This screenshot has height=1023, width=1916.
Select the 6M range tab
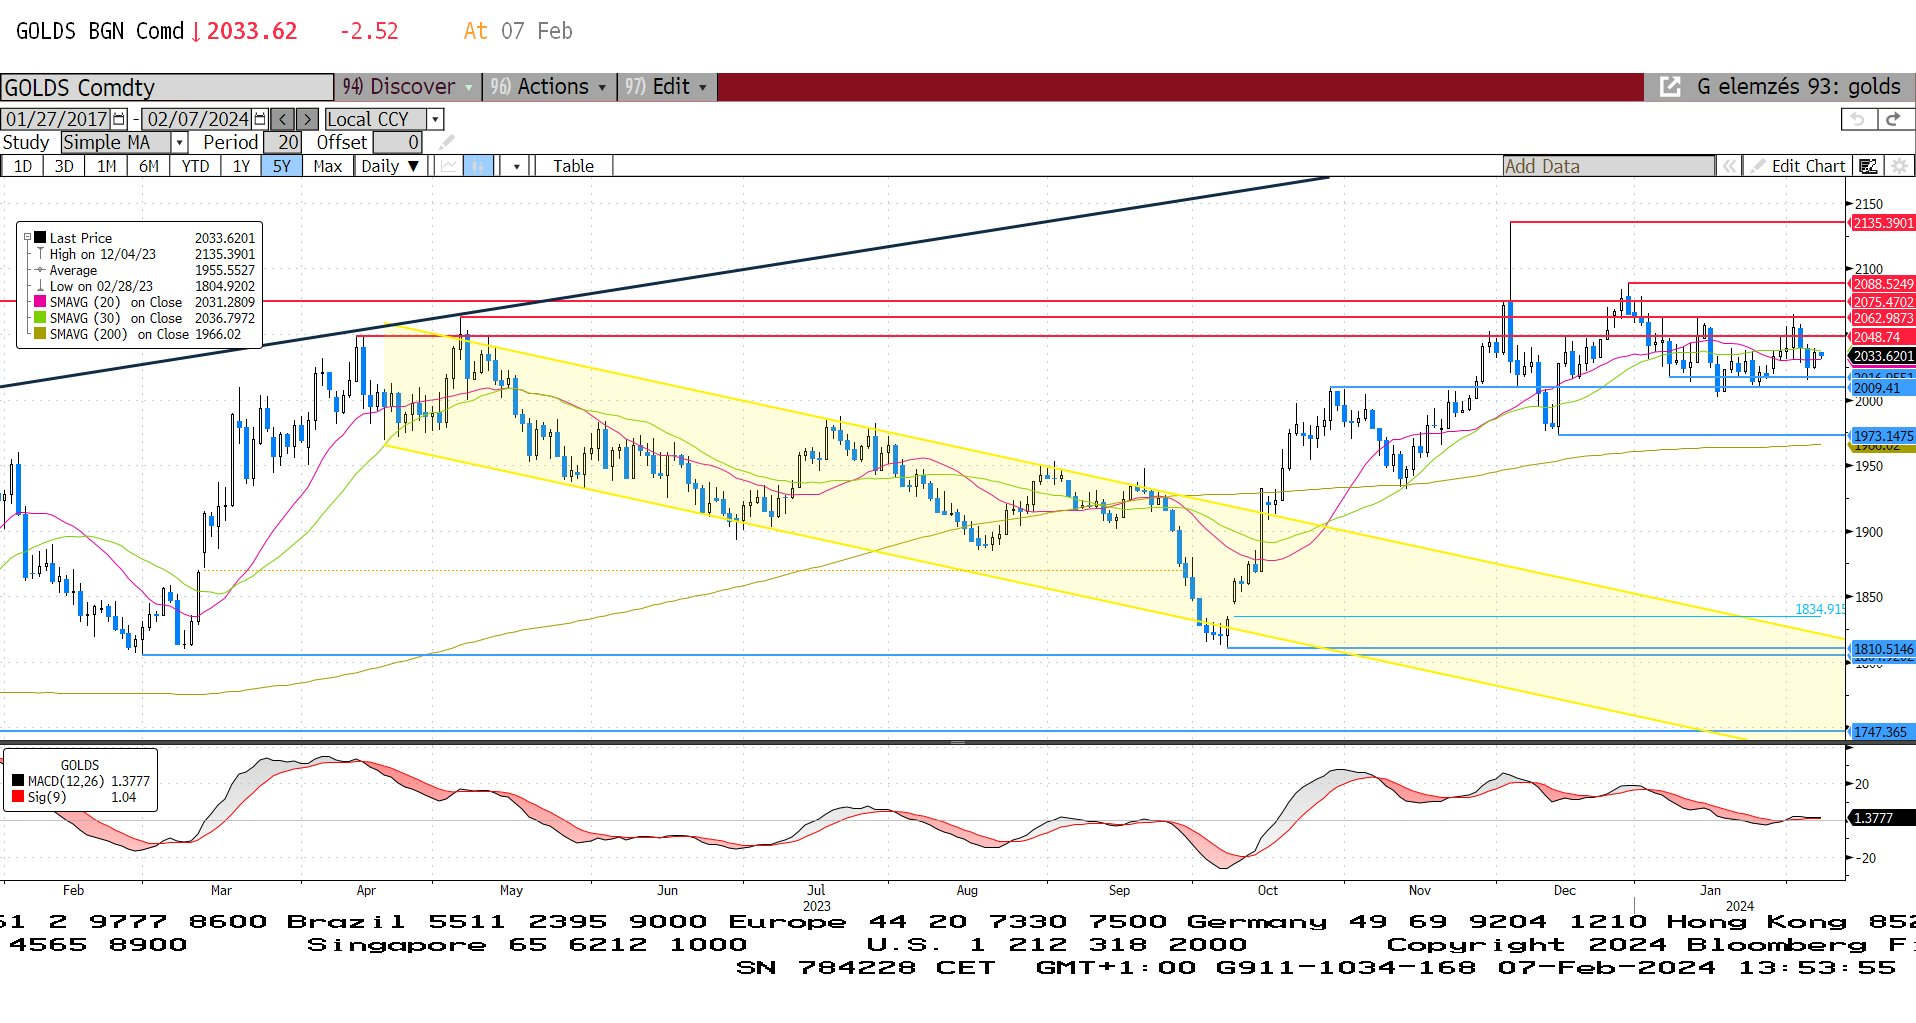[148, 166]
